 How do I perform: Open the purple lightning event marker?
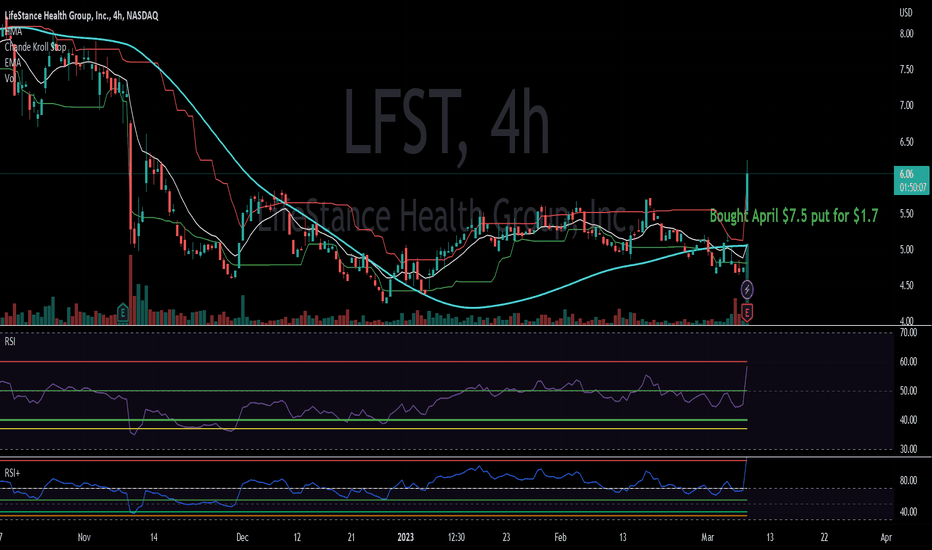pyautogui.click(x=747, y=290)
